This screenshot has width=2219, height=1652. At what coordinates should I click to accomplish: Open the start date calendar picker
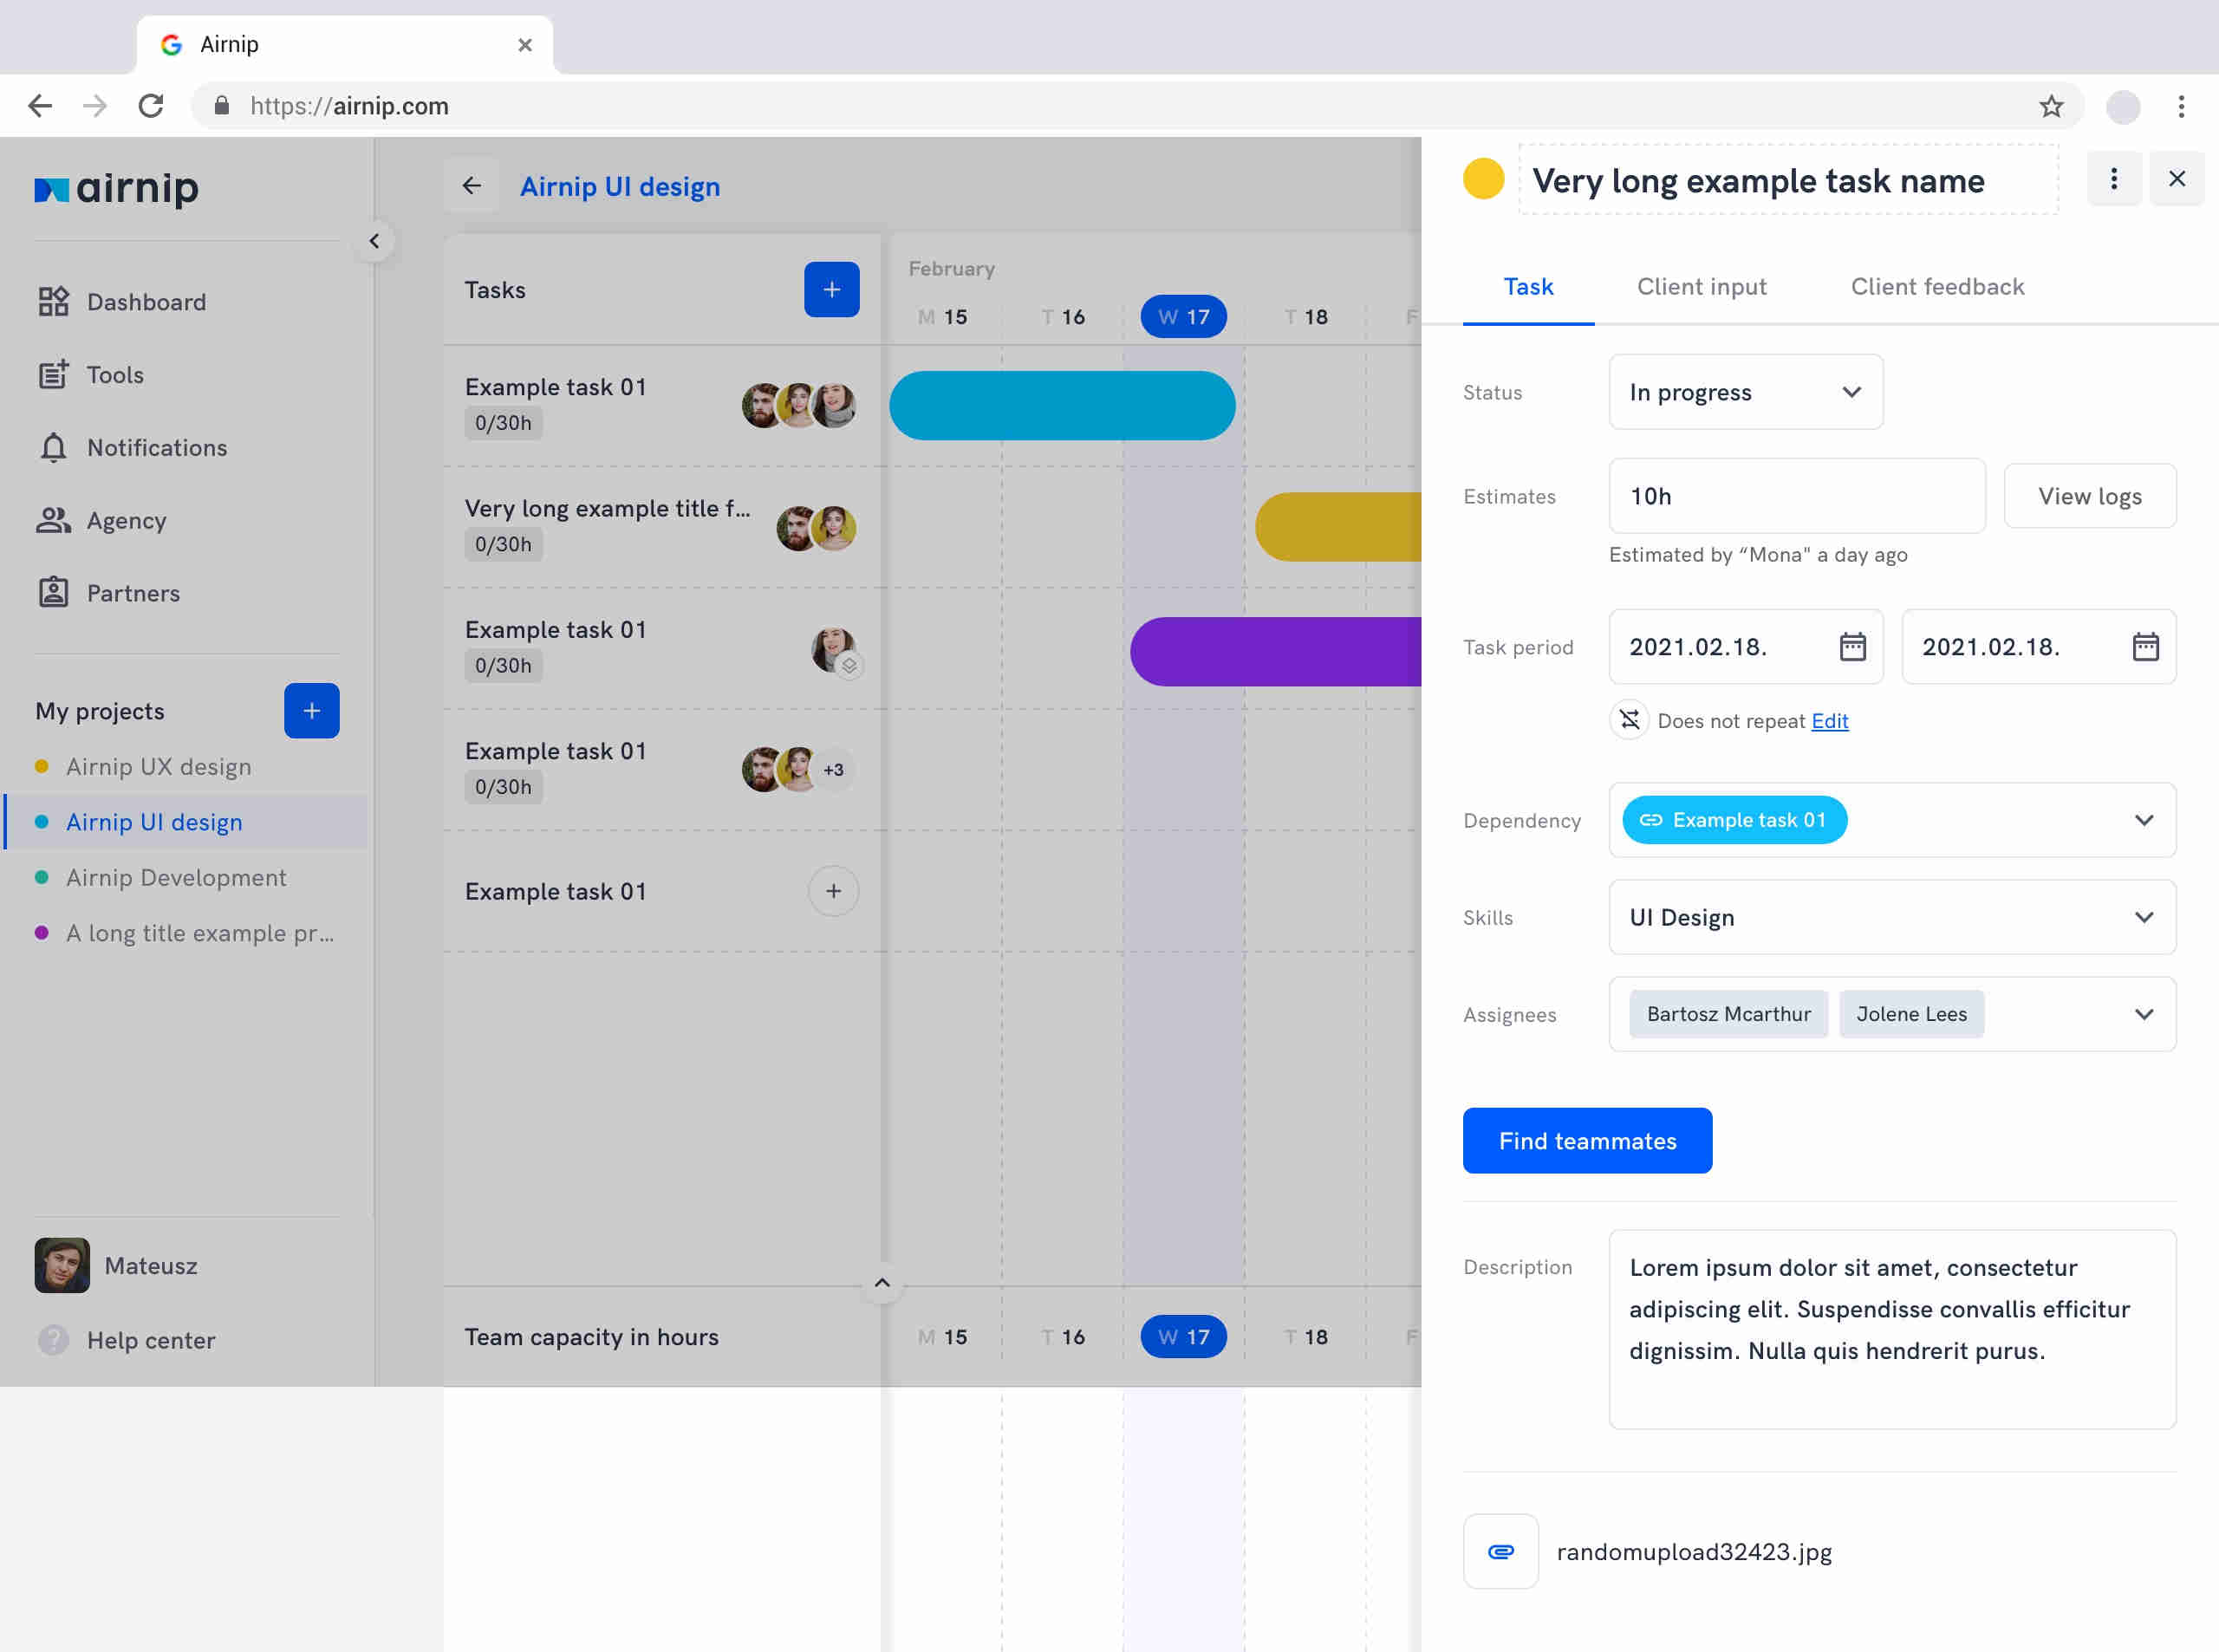(1852, 647)
